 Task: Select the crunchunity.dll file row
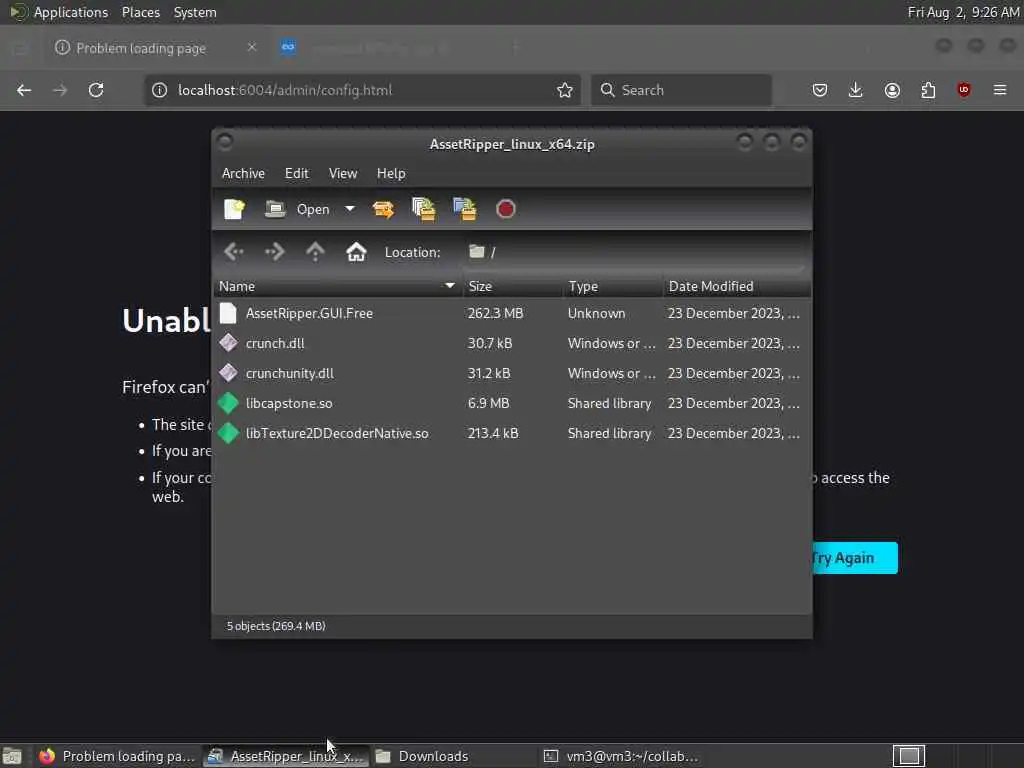pos(512,374)
